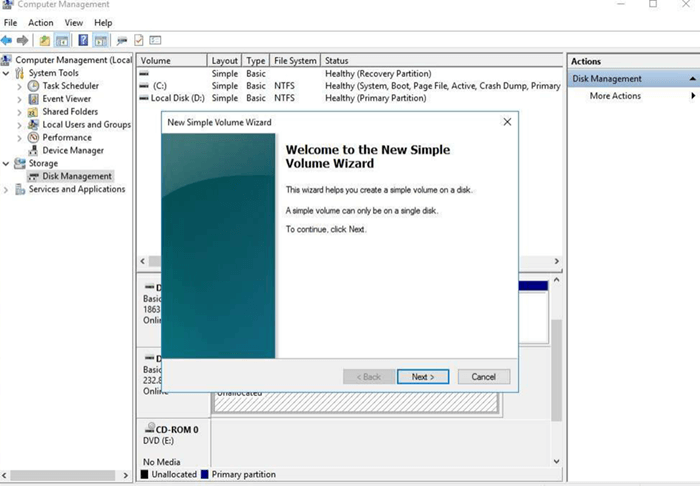
Task: Click the blue Help question mark icon
Action: [x=83, y=40]
